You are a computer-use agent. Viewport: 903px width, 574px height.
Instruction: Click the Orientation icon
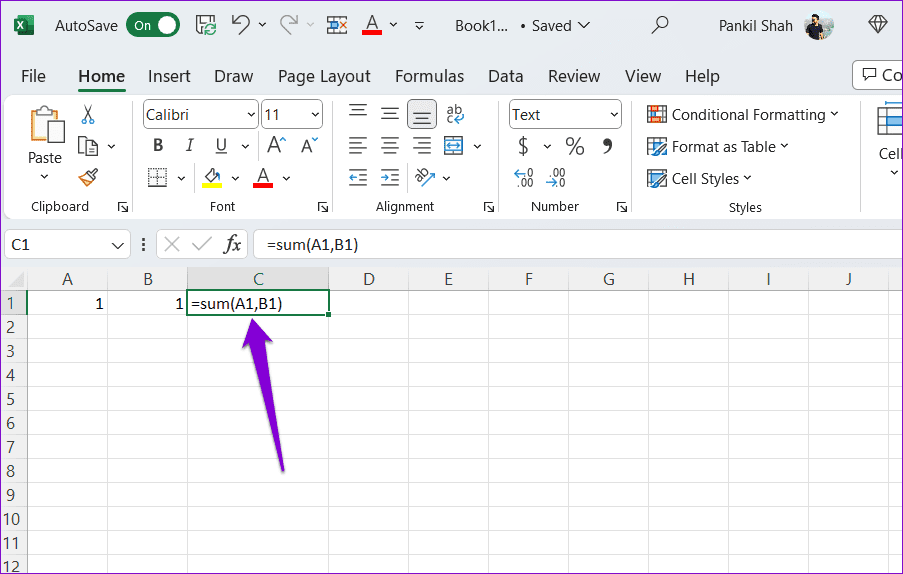point(425,177)
